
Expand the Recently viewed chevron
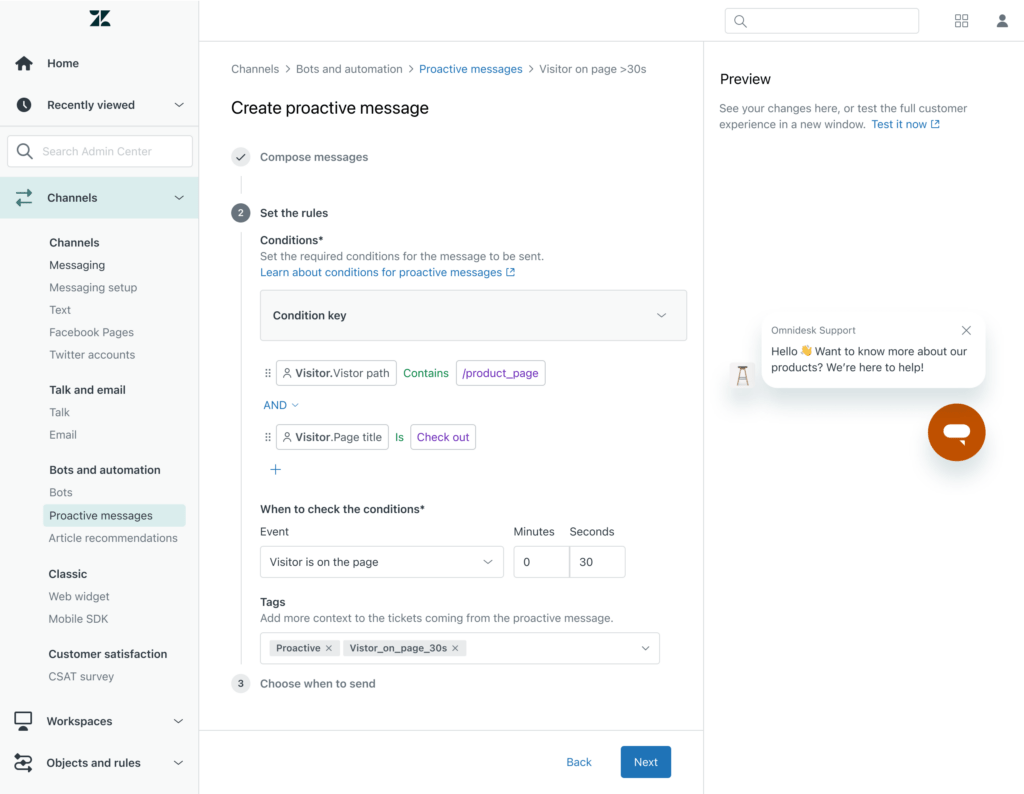coord(179,105)
